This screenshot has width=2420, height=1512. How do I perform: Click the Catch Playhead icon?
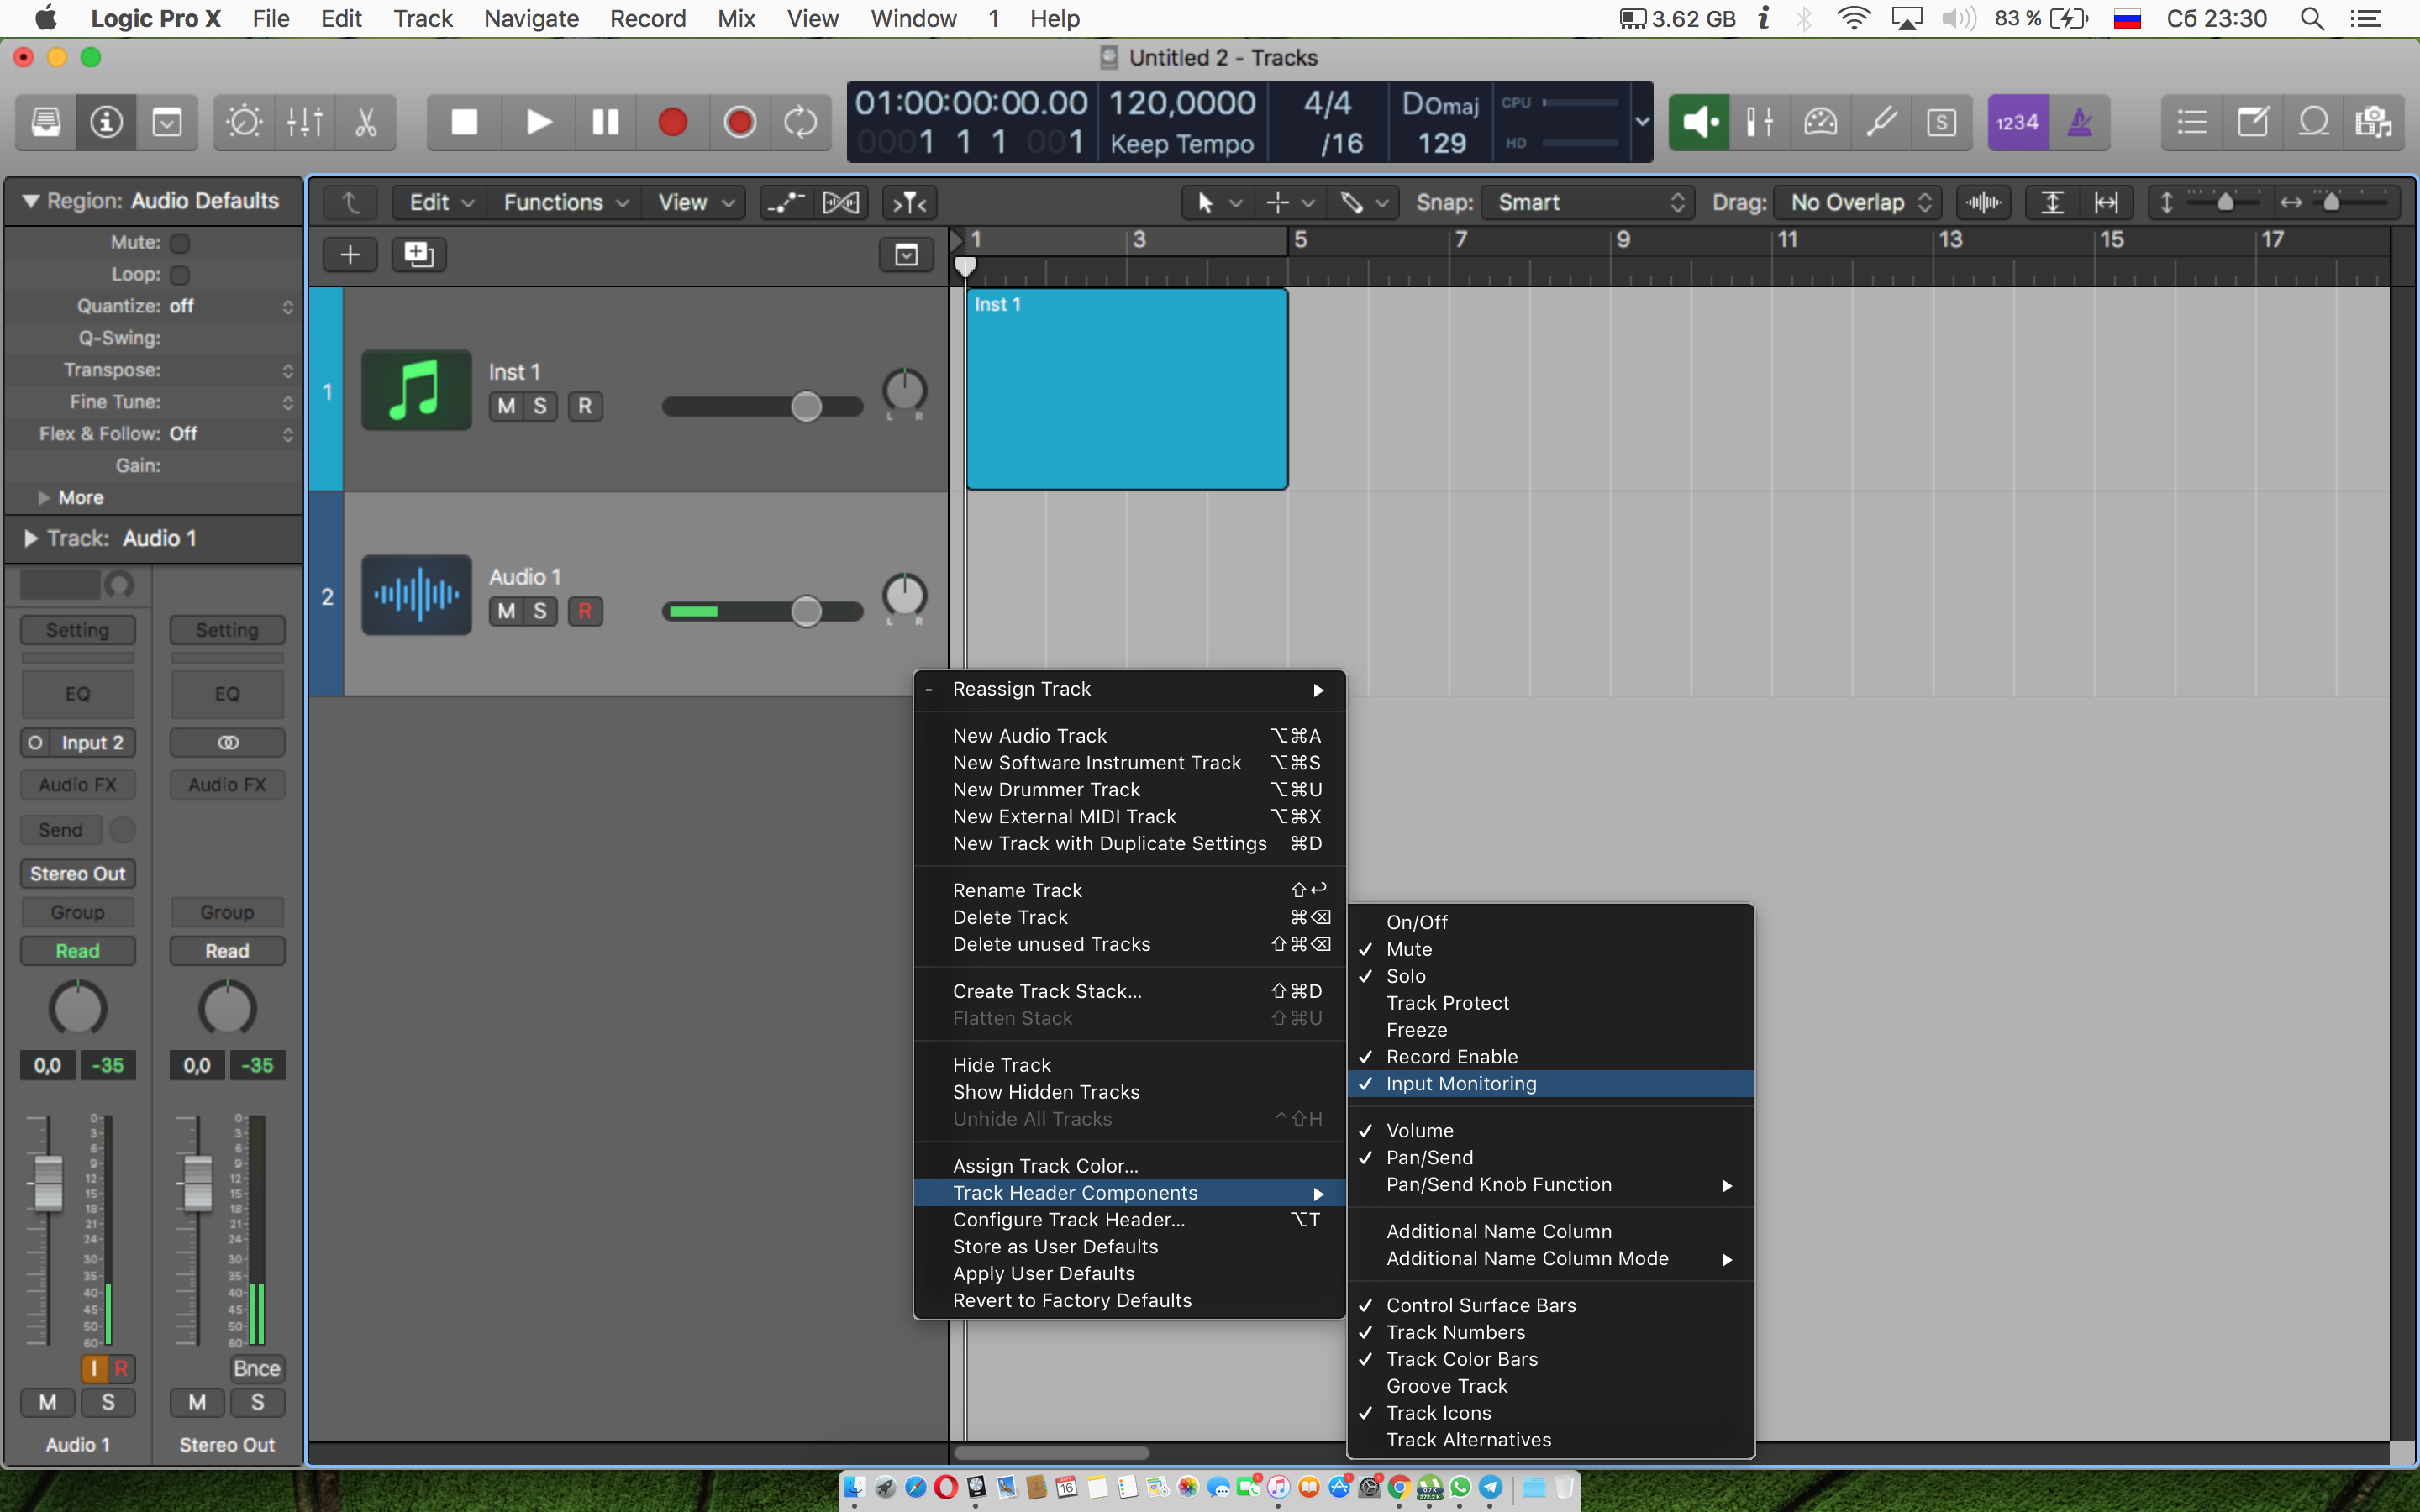(909, 203)
